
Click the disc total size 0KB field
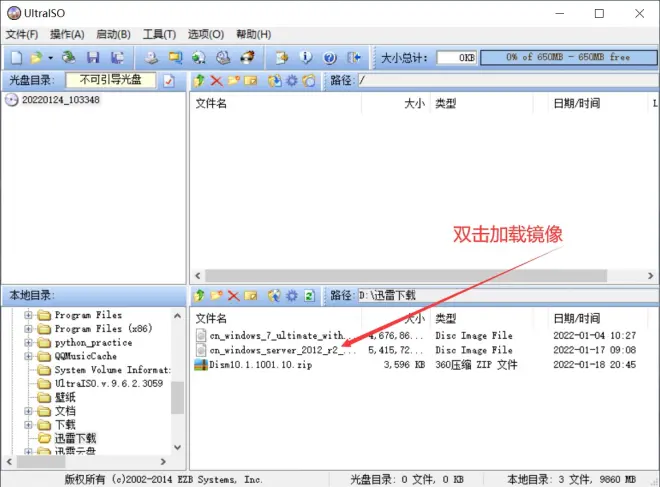(x=457, y=58)
